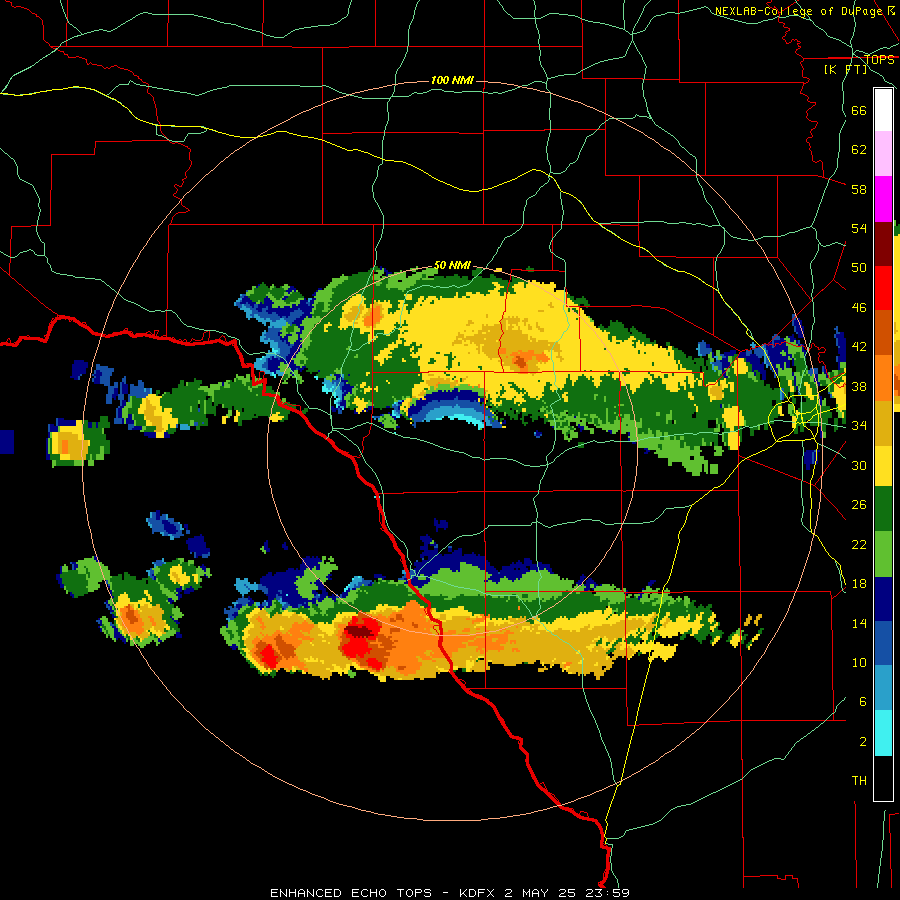
Task: Click the sky blue legend swatch
Action: (883, 688)
